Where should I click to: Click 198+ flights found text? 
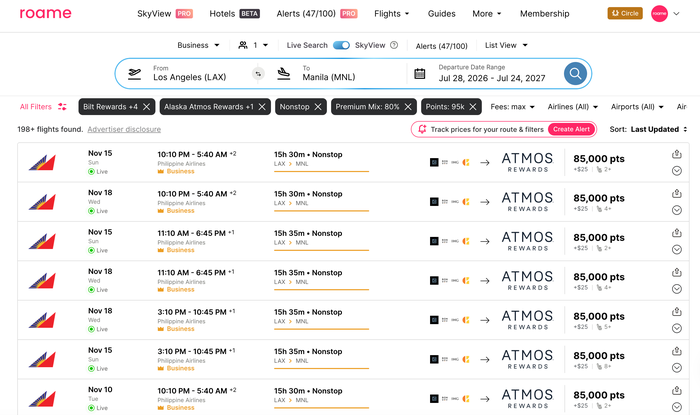pos(50,129)
